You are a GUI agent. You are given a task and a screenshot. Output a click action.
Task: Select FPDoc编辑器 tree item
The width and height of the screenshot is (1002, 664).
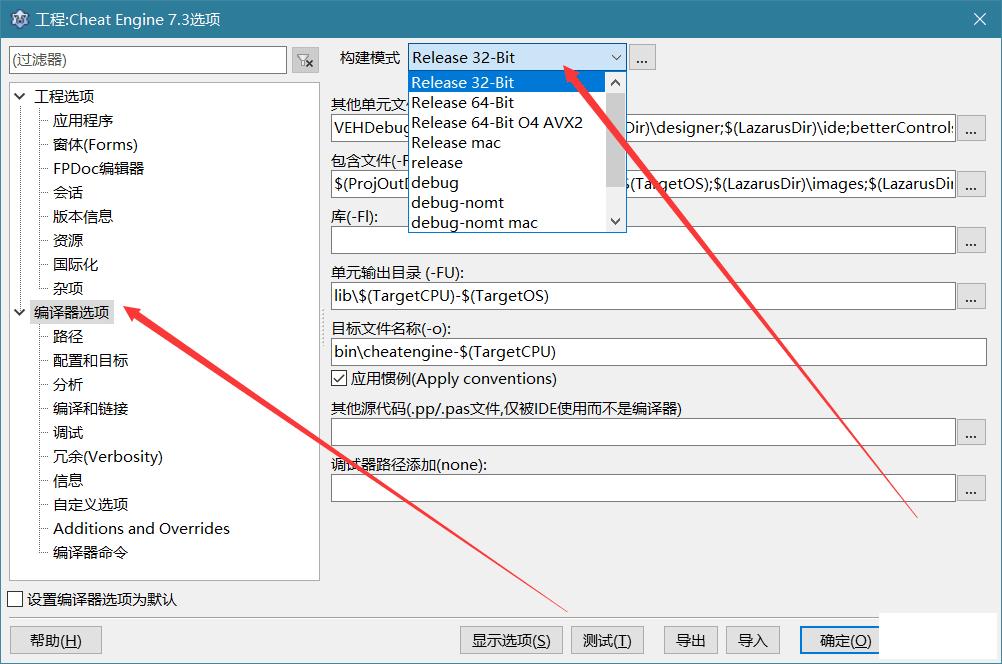pos(98,169)
